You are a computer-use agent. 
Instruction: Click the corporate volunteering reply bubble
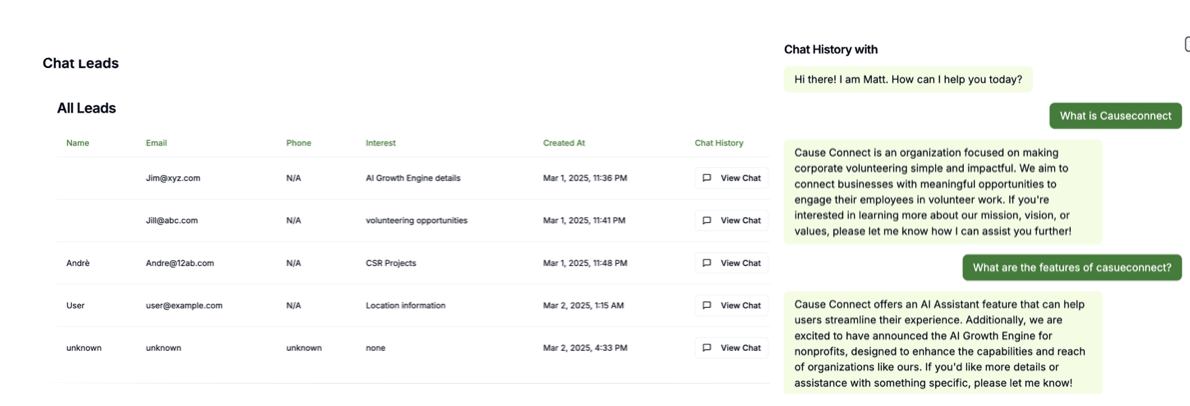point(943,192)
